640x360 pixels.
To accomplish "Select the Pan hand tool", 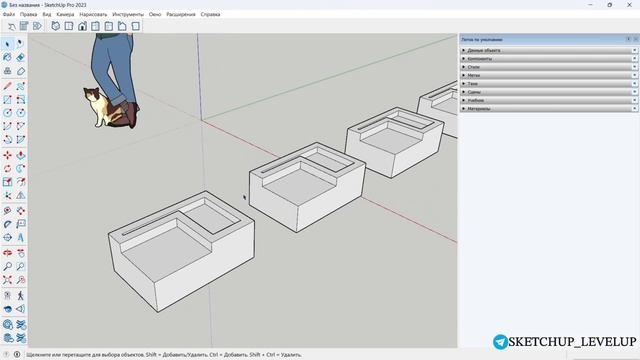I will [20, 253].
